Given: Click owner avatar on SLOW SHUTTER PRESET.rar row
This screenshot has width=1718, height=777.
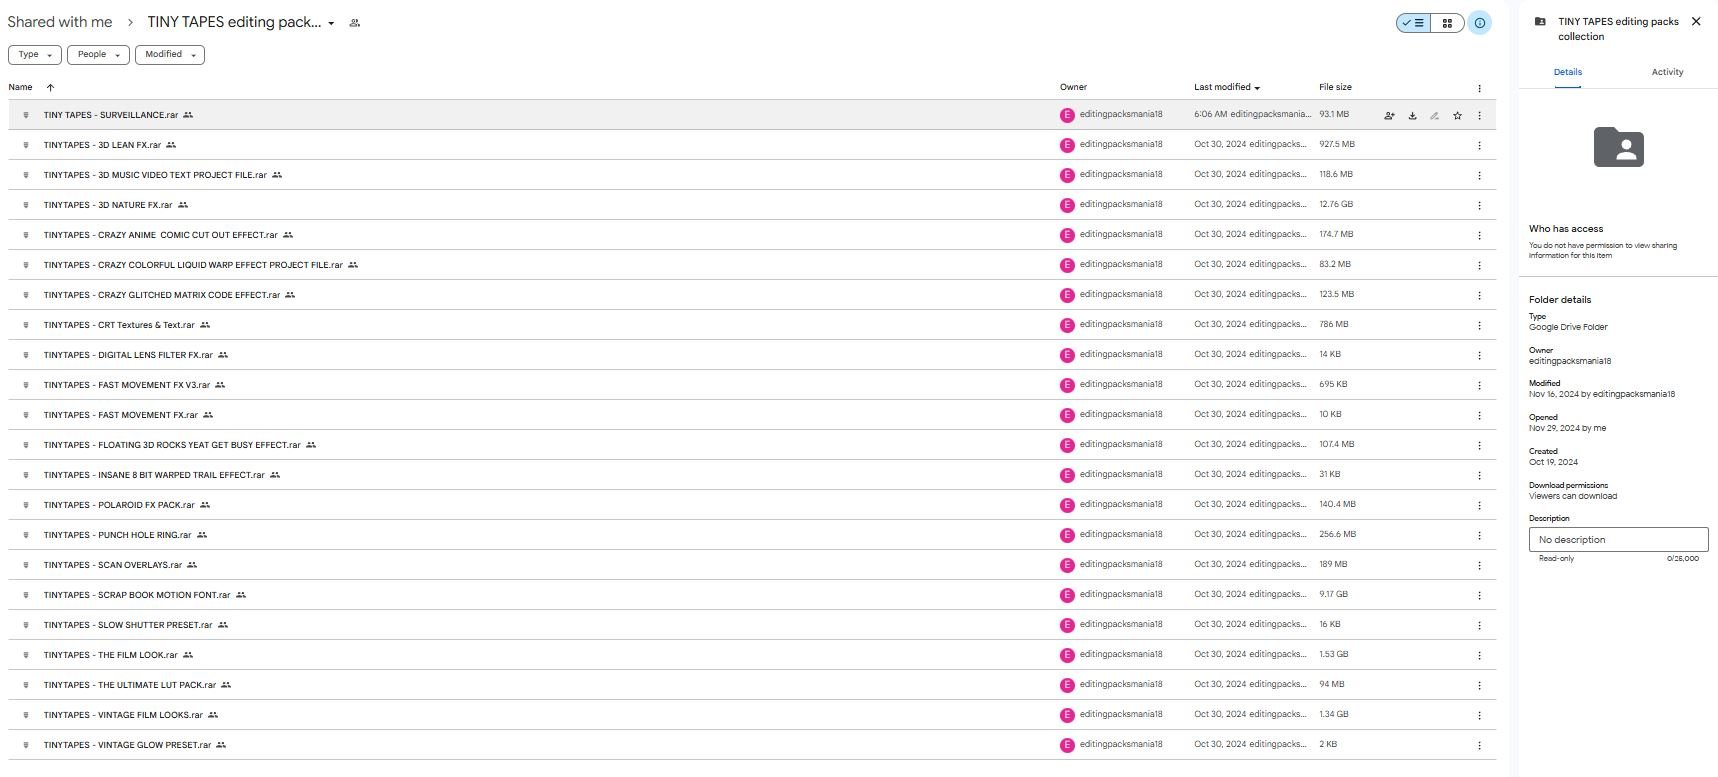Looking at the screenshot, I should point(1067,625).
